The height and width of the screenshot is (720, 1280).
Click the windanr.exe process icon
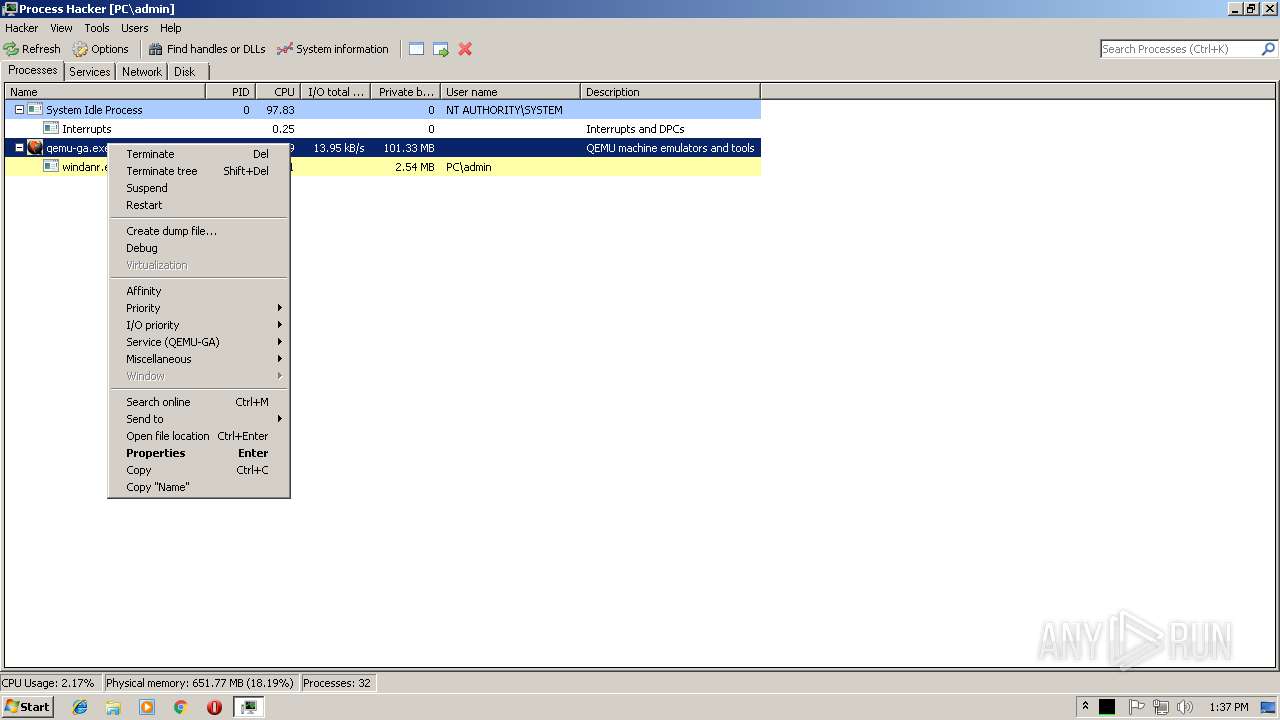51,167
